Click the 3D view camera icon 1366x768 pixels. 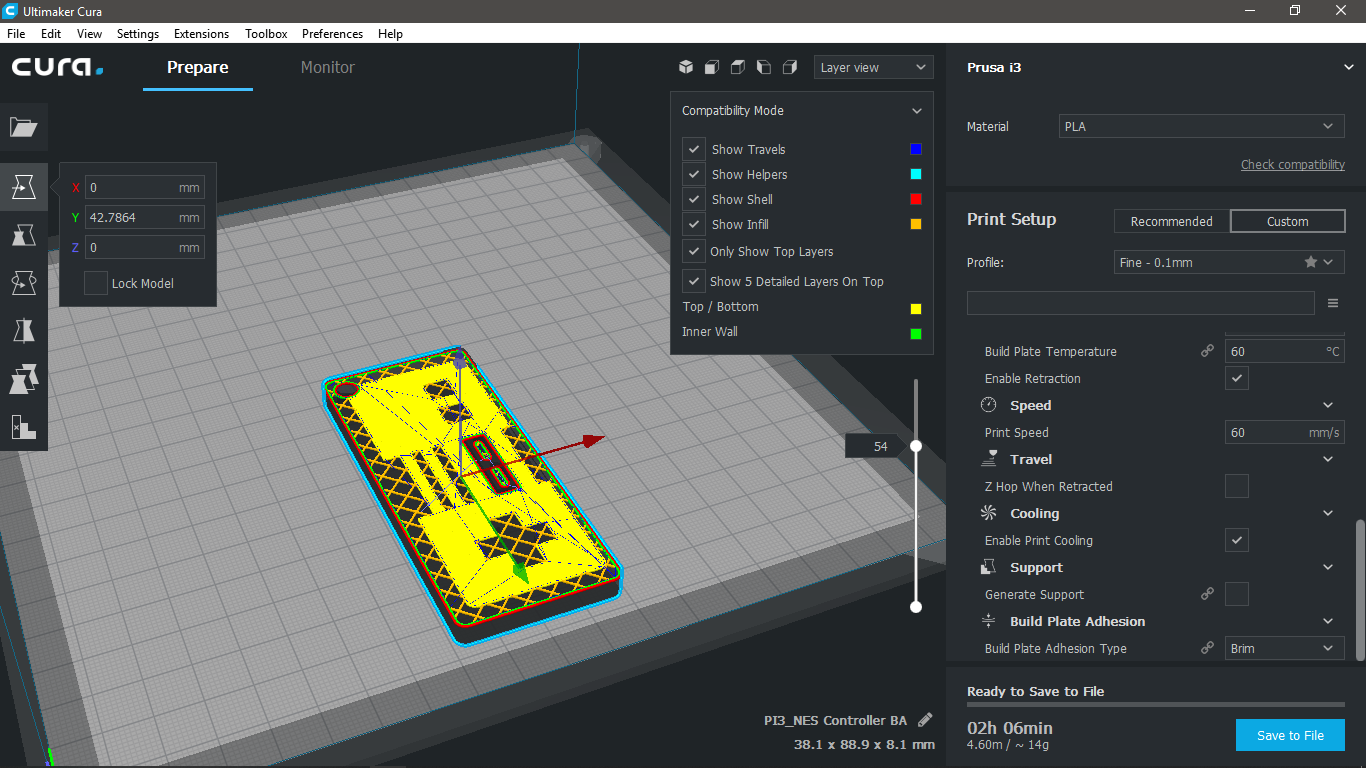(686, 67)
